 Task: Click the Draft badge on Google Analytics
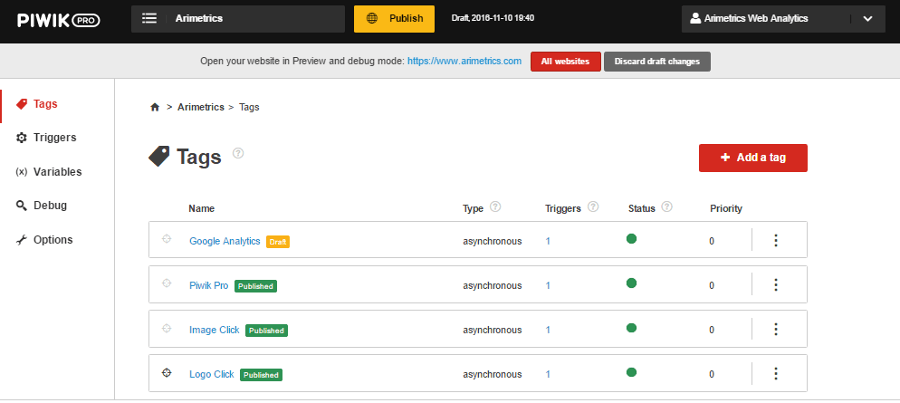click(x=278, y=242)
